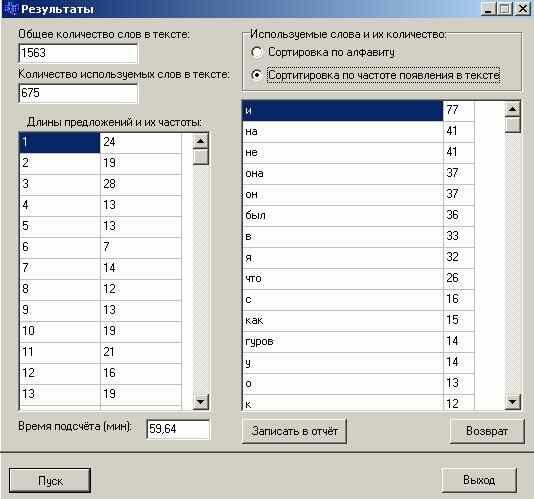Click down arrow of sentence lengths list

(x=201, y=402)
